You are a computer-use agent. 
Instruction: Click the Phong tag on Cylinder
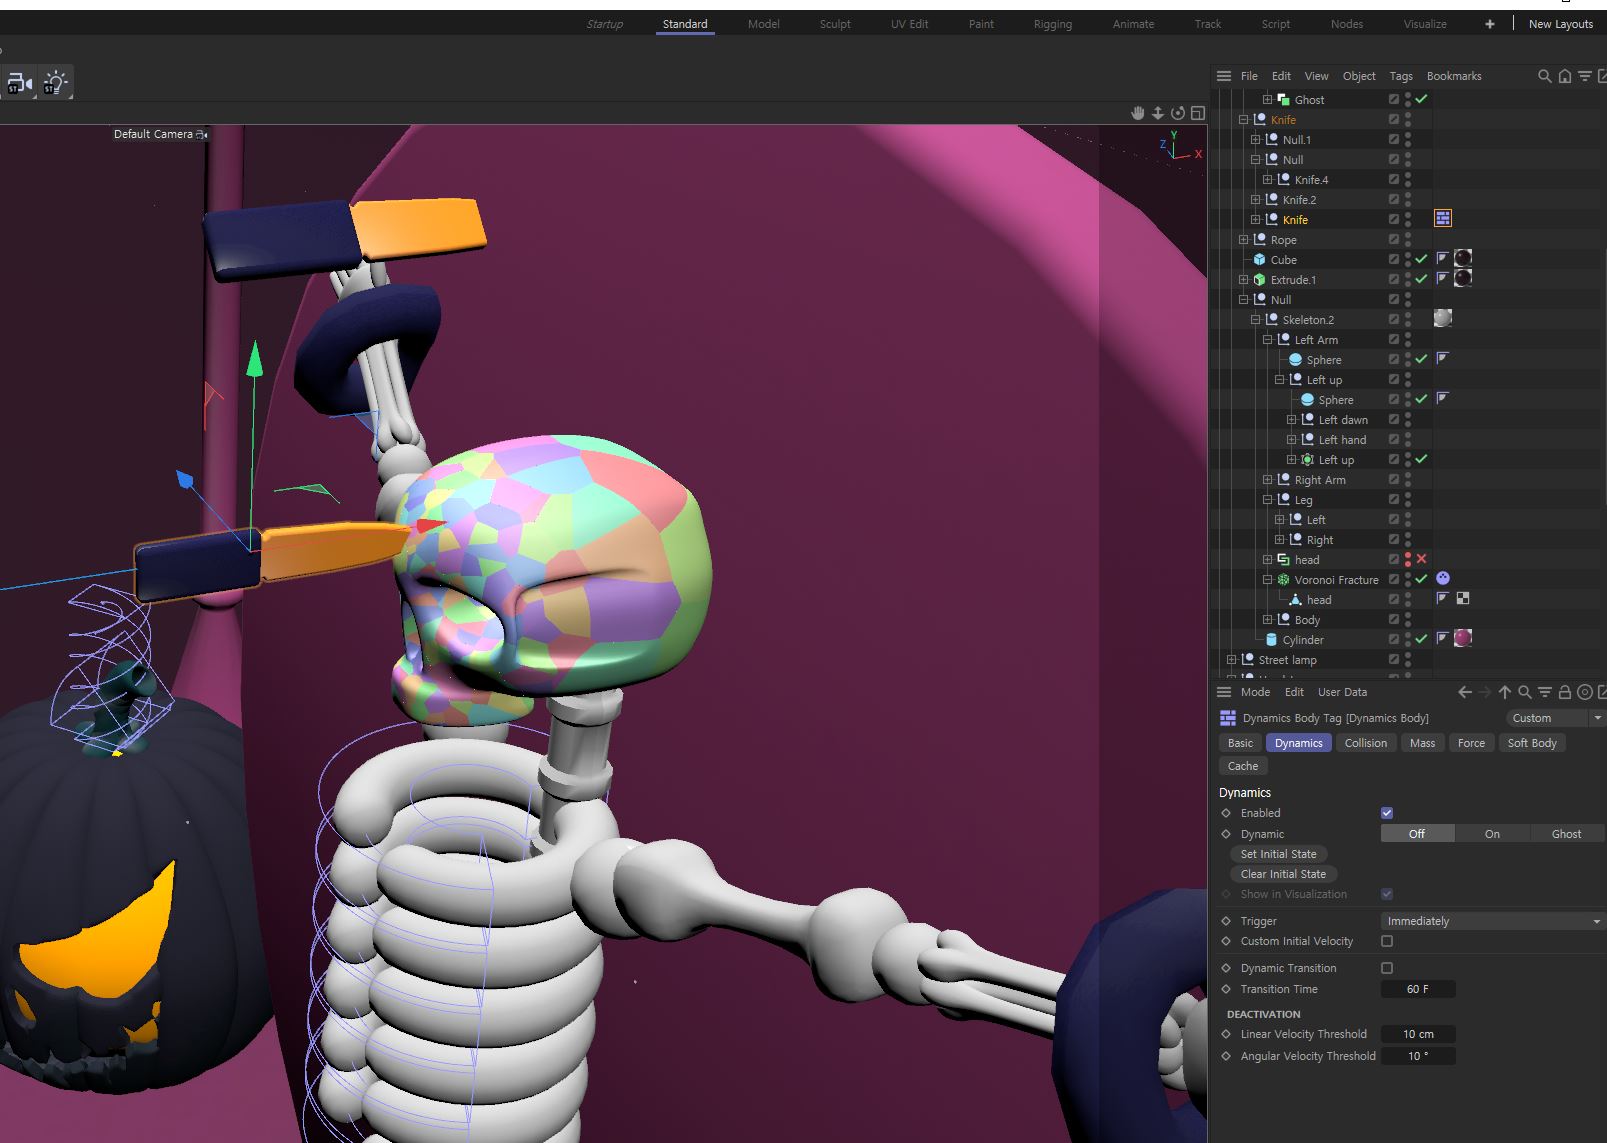(x=1443, y=638)
